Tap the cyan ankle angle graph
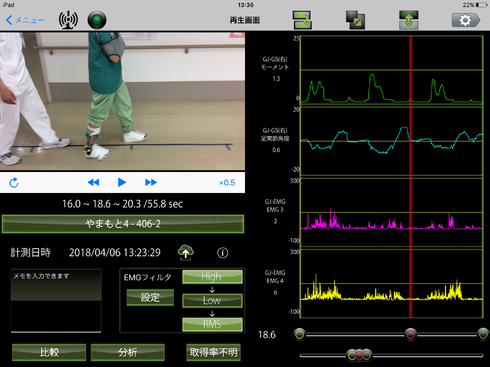Viewport: 490px width, 367px height. [392, 141]
